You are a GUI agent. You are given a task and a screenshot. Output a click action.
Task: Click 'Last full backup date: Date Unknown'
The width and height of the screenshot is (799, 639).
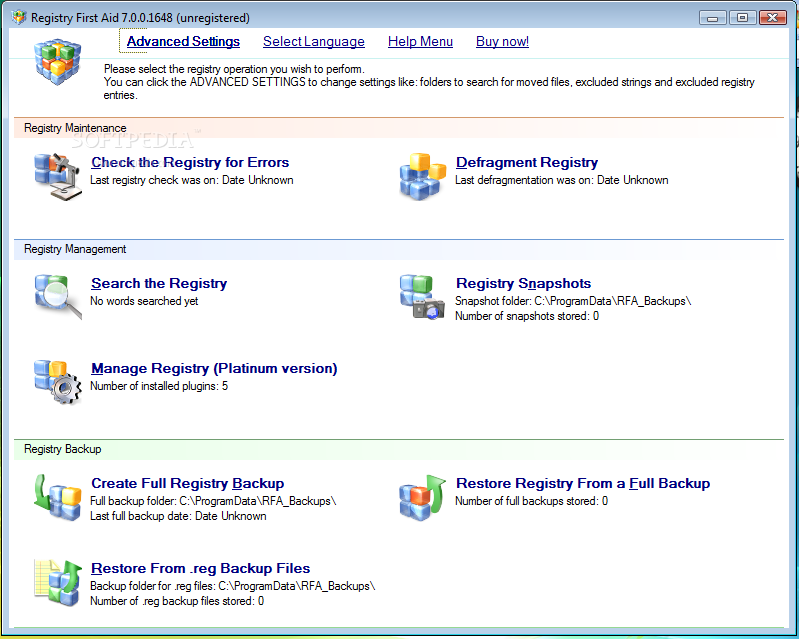178,516
